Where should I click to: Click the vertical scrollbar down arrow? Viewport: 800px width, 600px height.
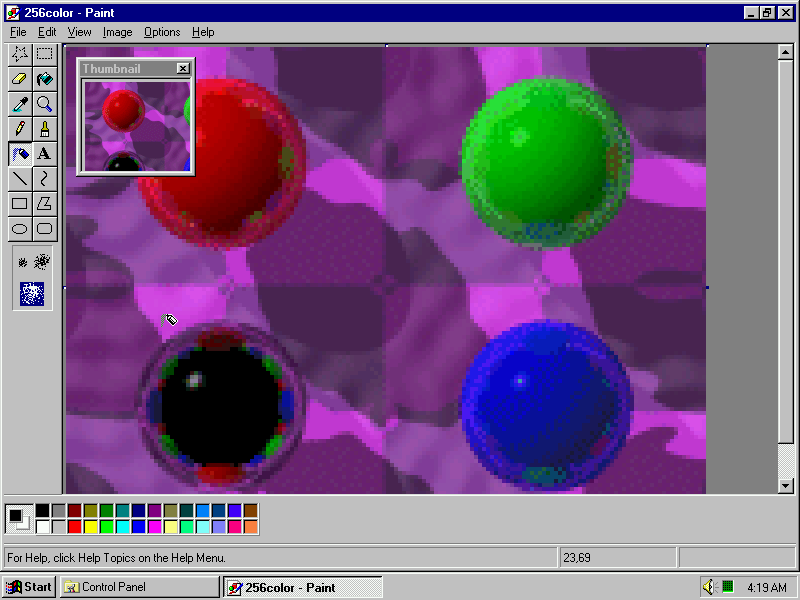click(785, 486)
